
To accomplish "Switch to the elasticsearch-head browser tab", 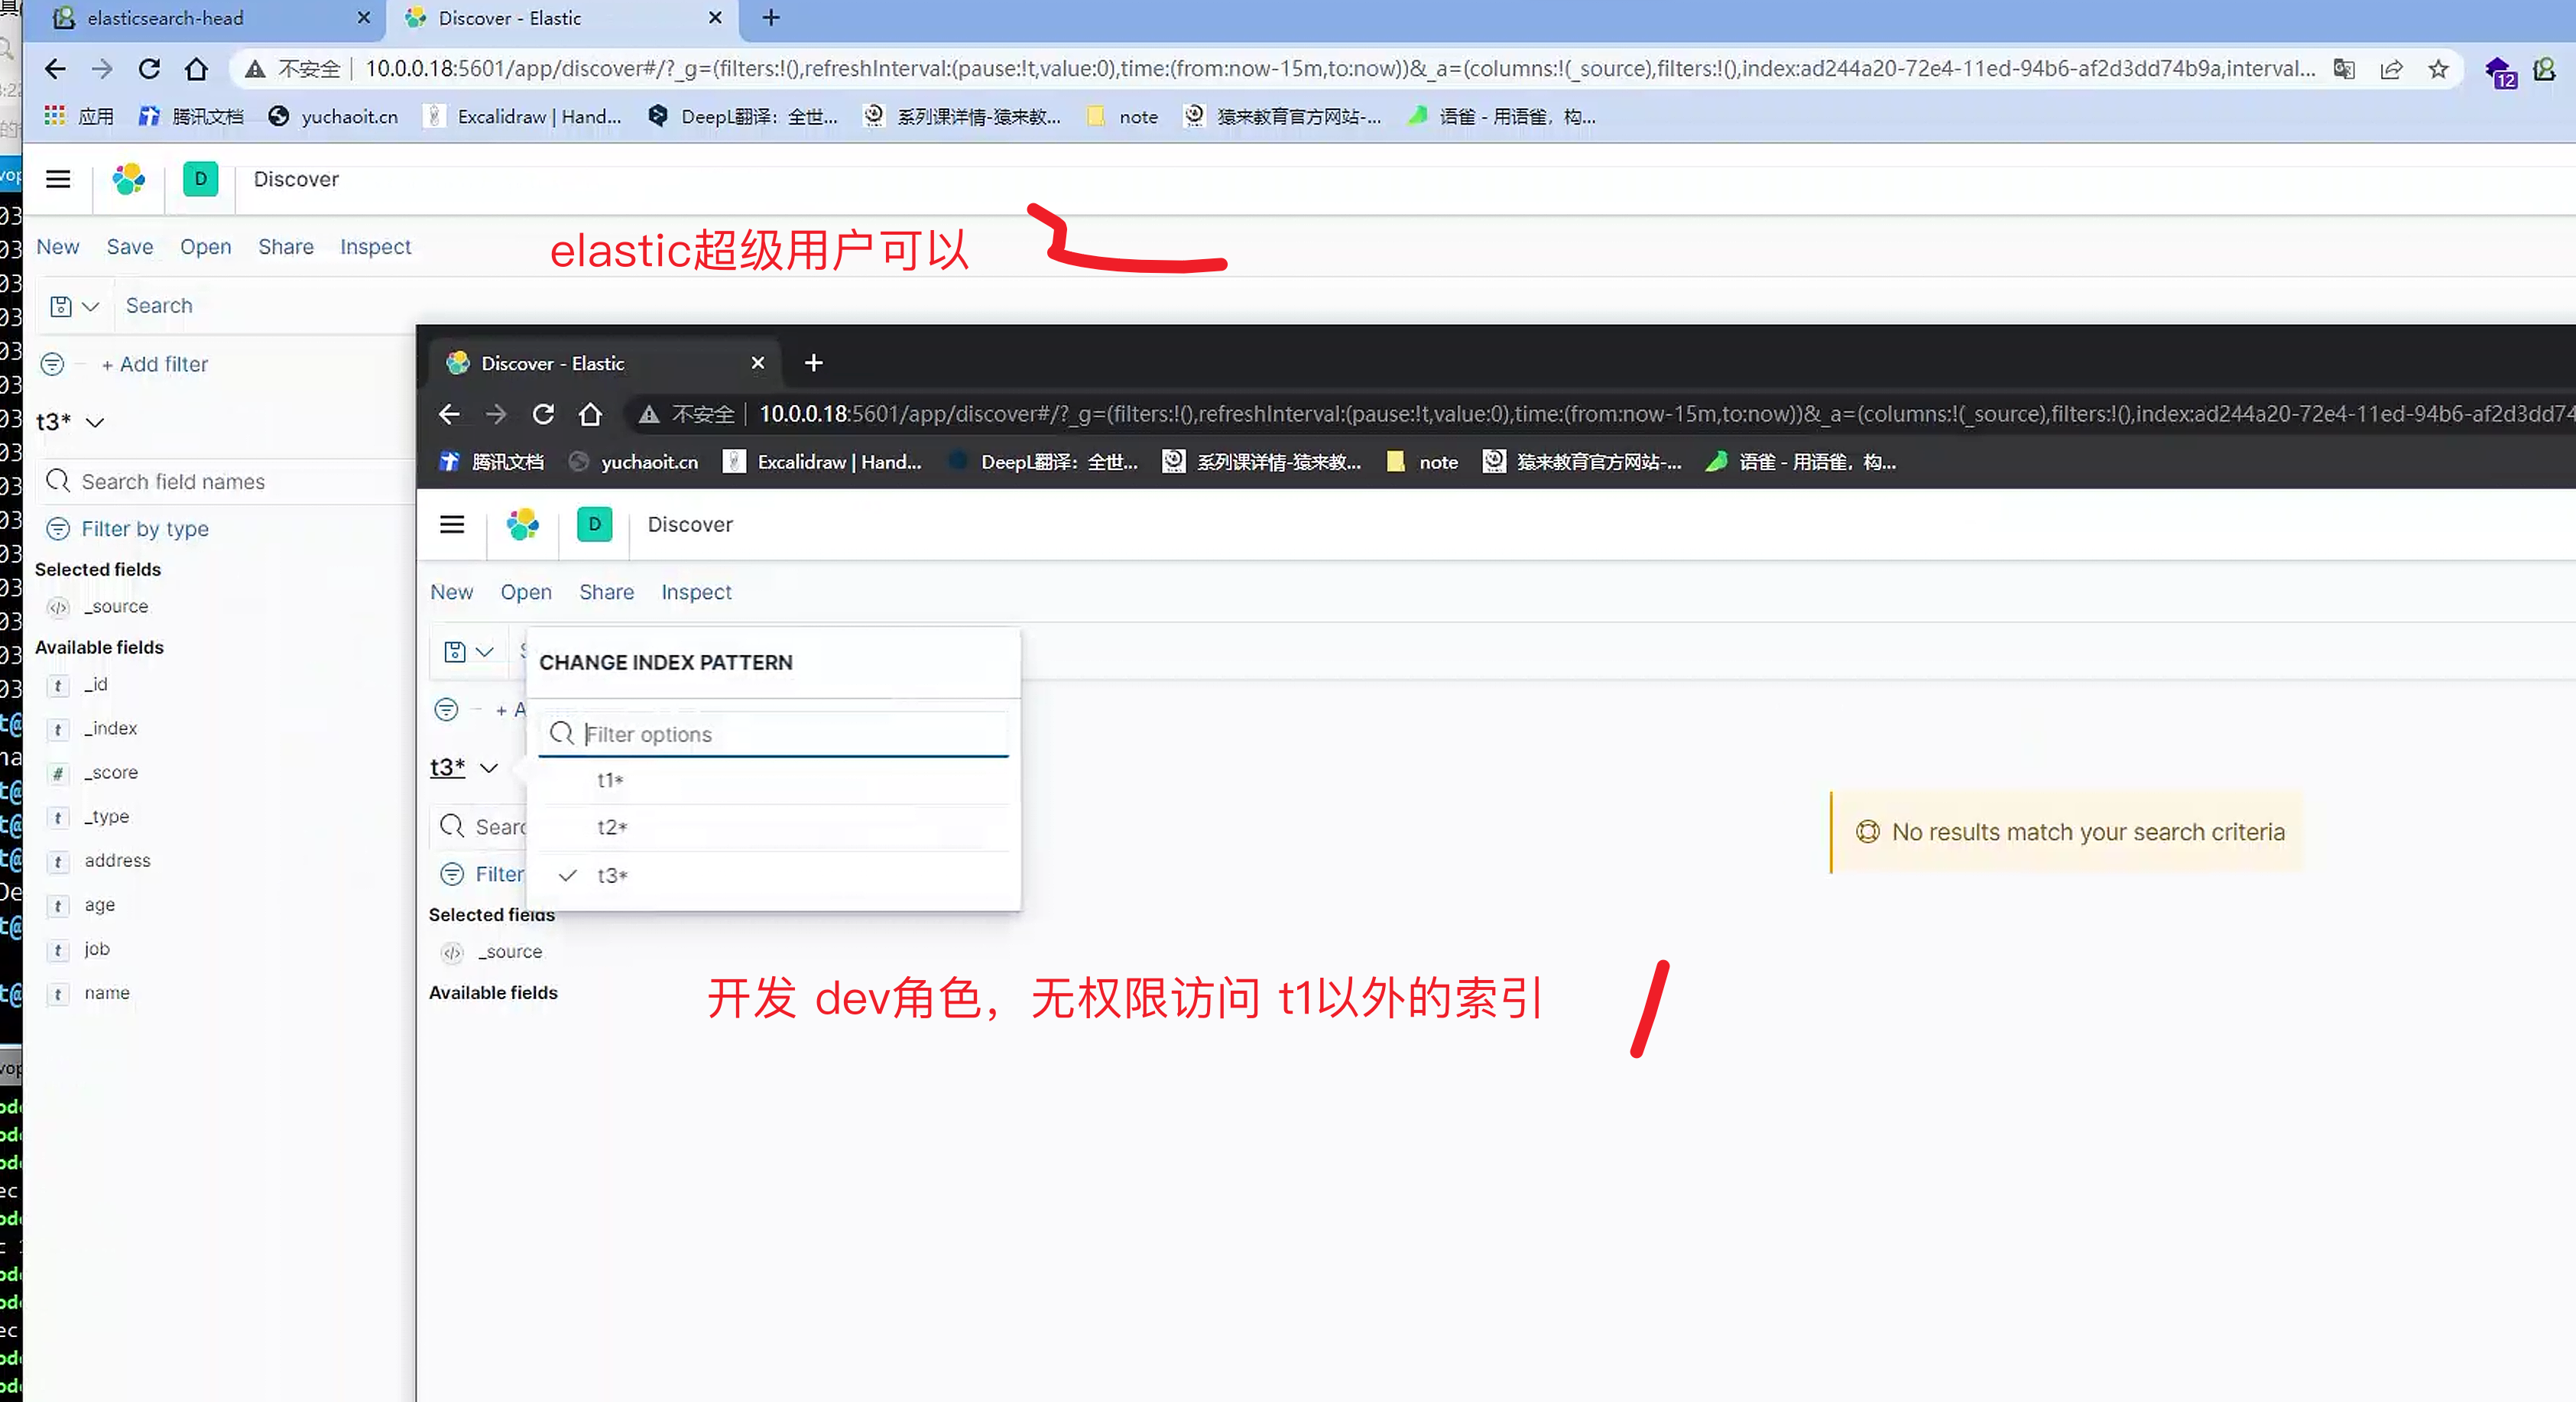I will pyautogui.click(x=165, y=18).
